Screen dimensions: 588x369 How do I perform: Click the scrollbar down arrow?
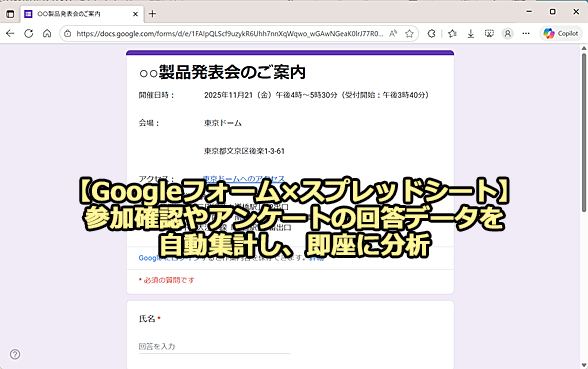tap(584, 366)
